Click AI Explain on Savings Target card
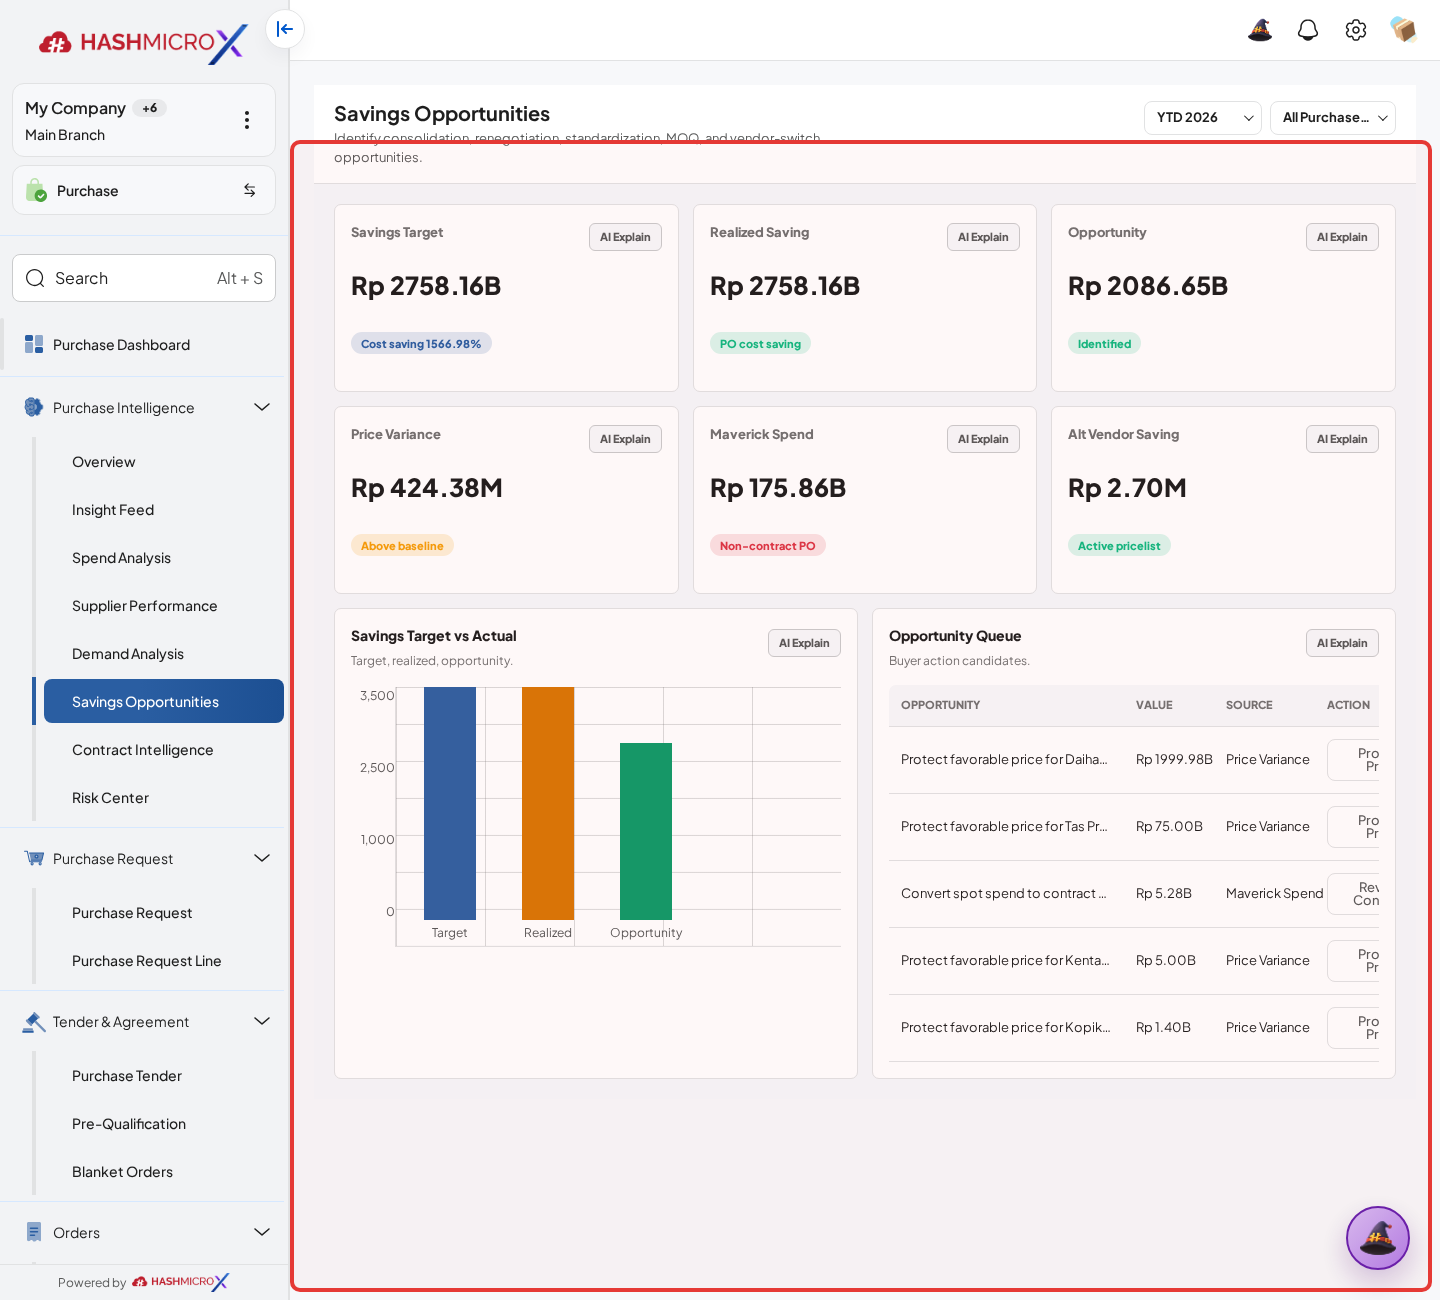This screenshot has height=1300, width=1440. (625, 237)
